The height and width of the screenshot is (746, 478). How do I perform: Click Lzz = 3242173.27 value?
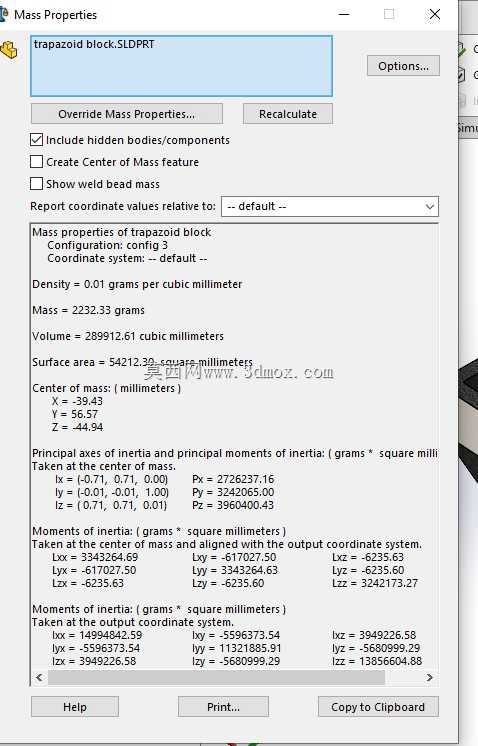click(x=375, y=583)
